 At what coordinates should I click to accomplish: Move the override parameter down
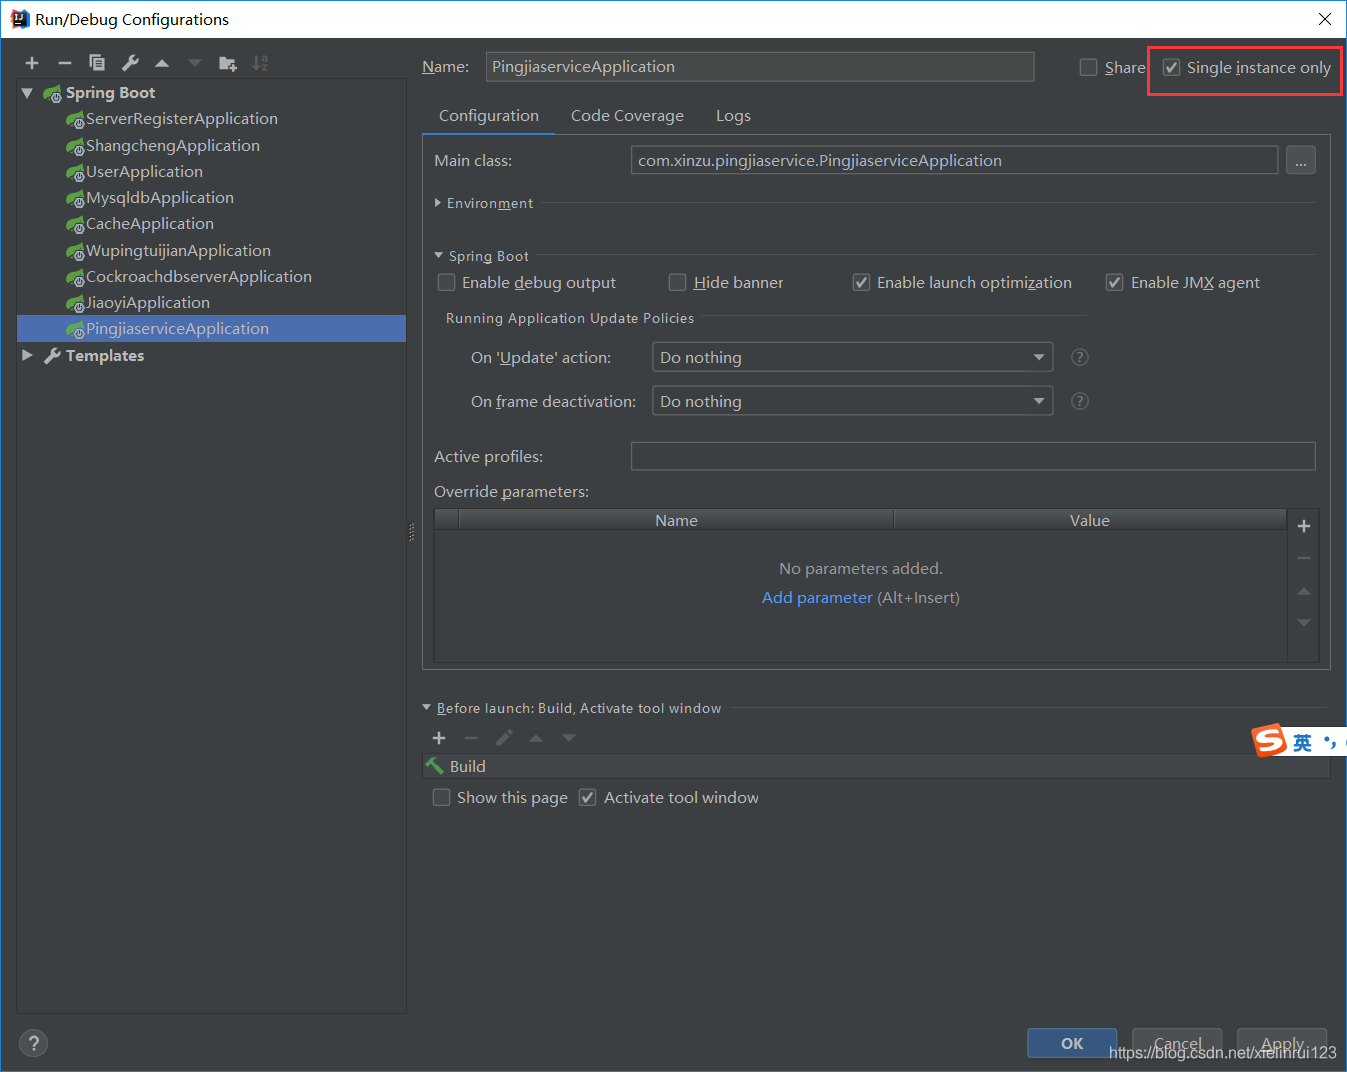point(1304,623)
